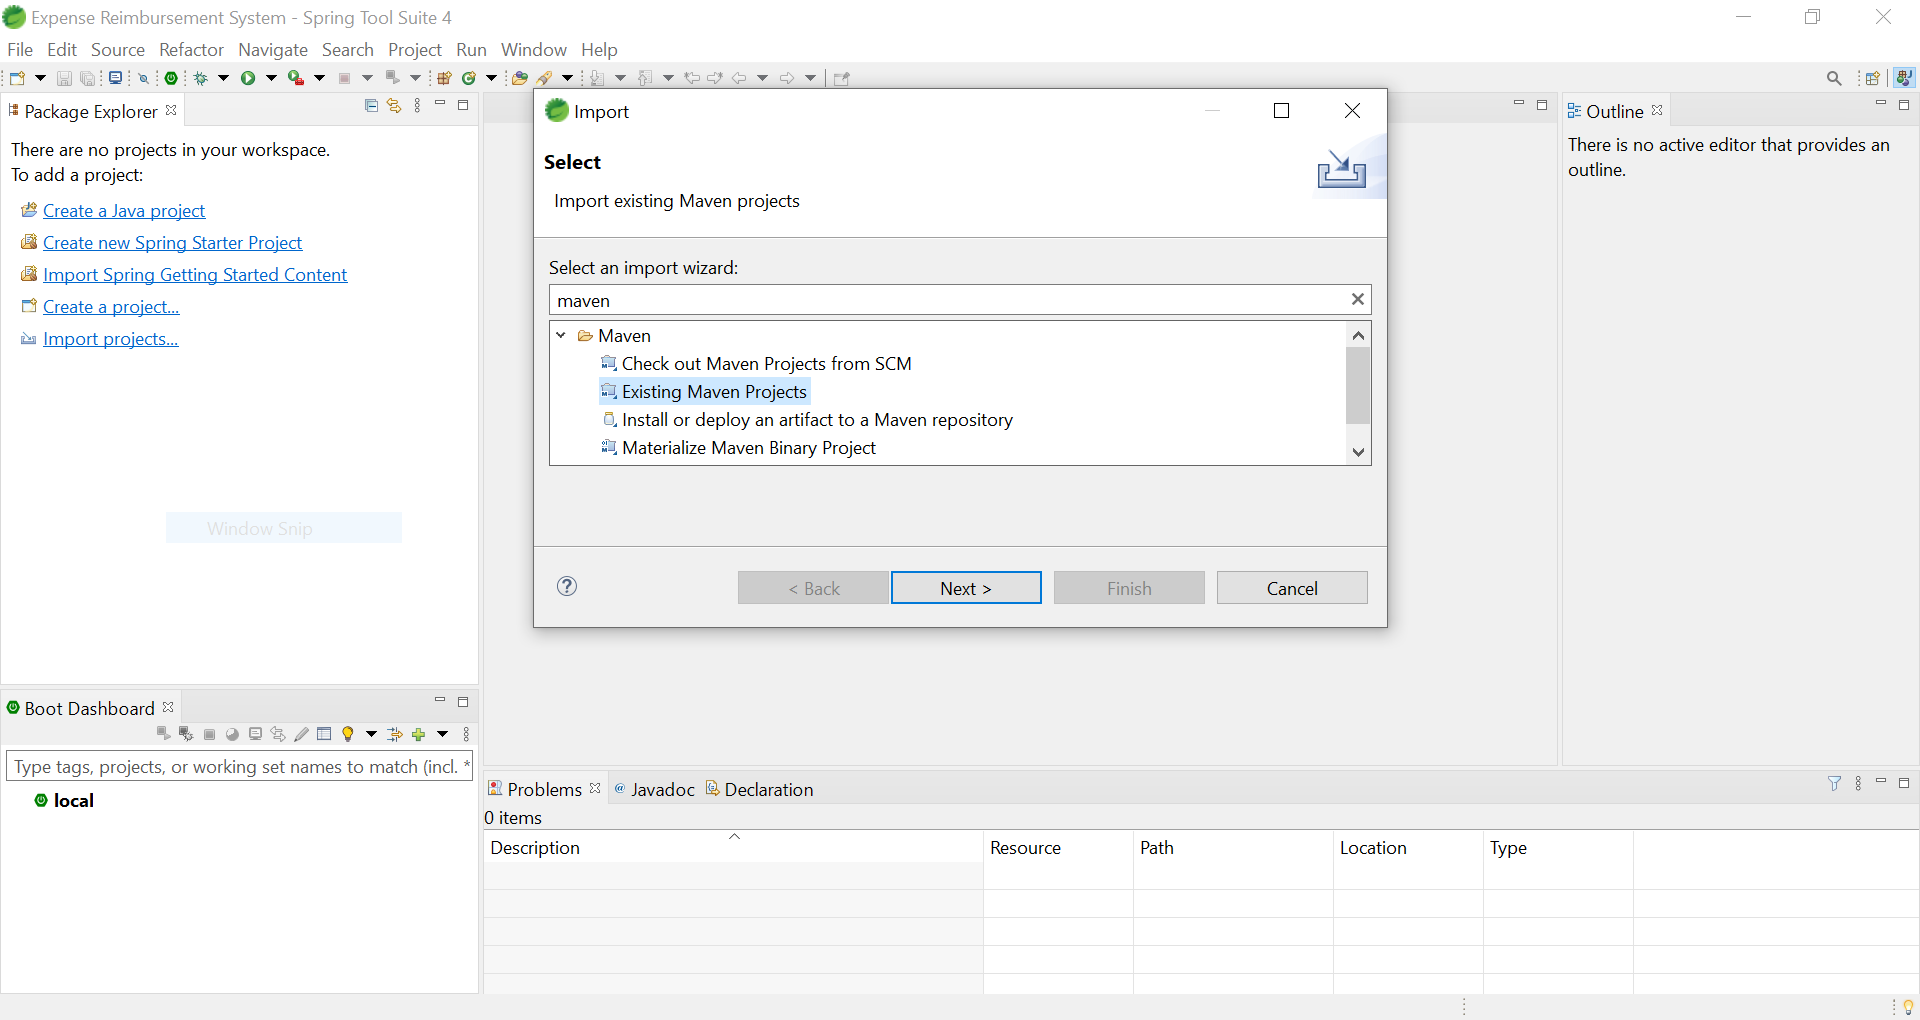Click the Boot Dashboard tag filter field
The height and width of the screenshot is (1020, 1920).
click(239, 767)
